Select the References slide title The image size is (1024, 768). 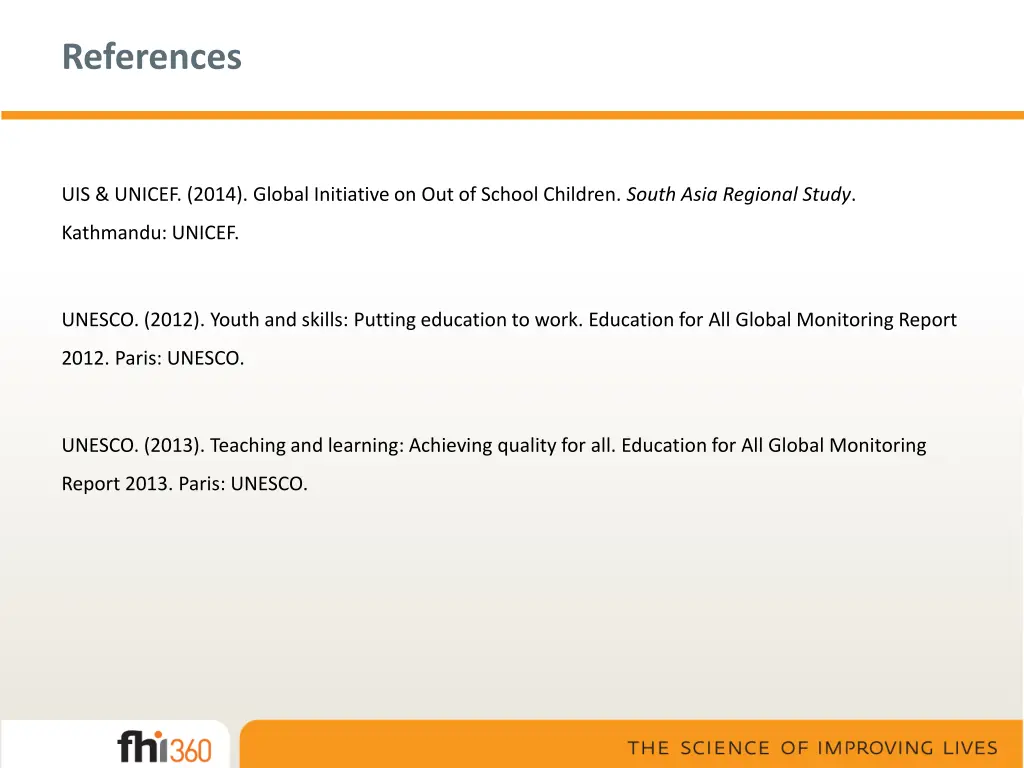coord(152,56)
